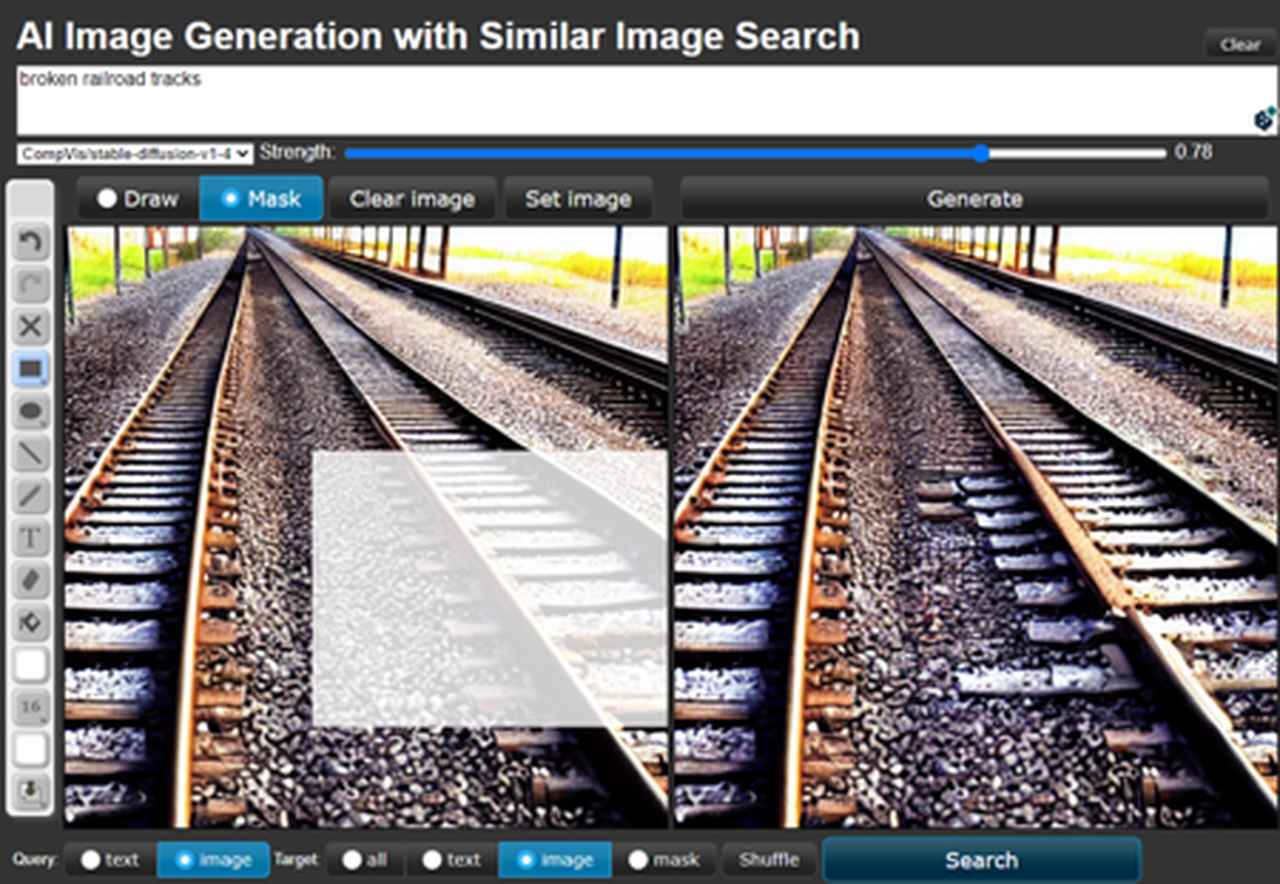Viewport: 1280px width, 884px height.
Task: Click Generate to create the image
Action: [x=975, y=199]
